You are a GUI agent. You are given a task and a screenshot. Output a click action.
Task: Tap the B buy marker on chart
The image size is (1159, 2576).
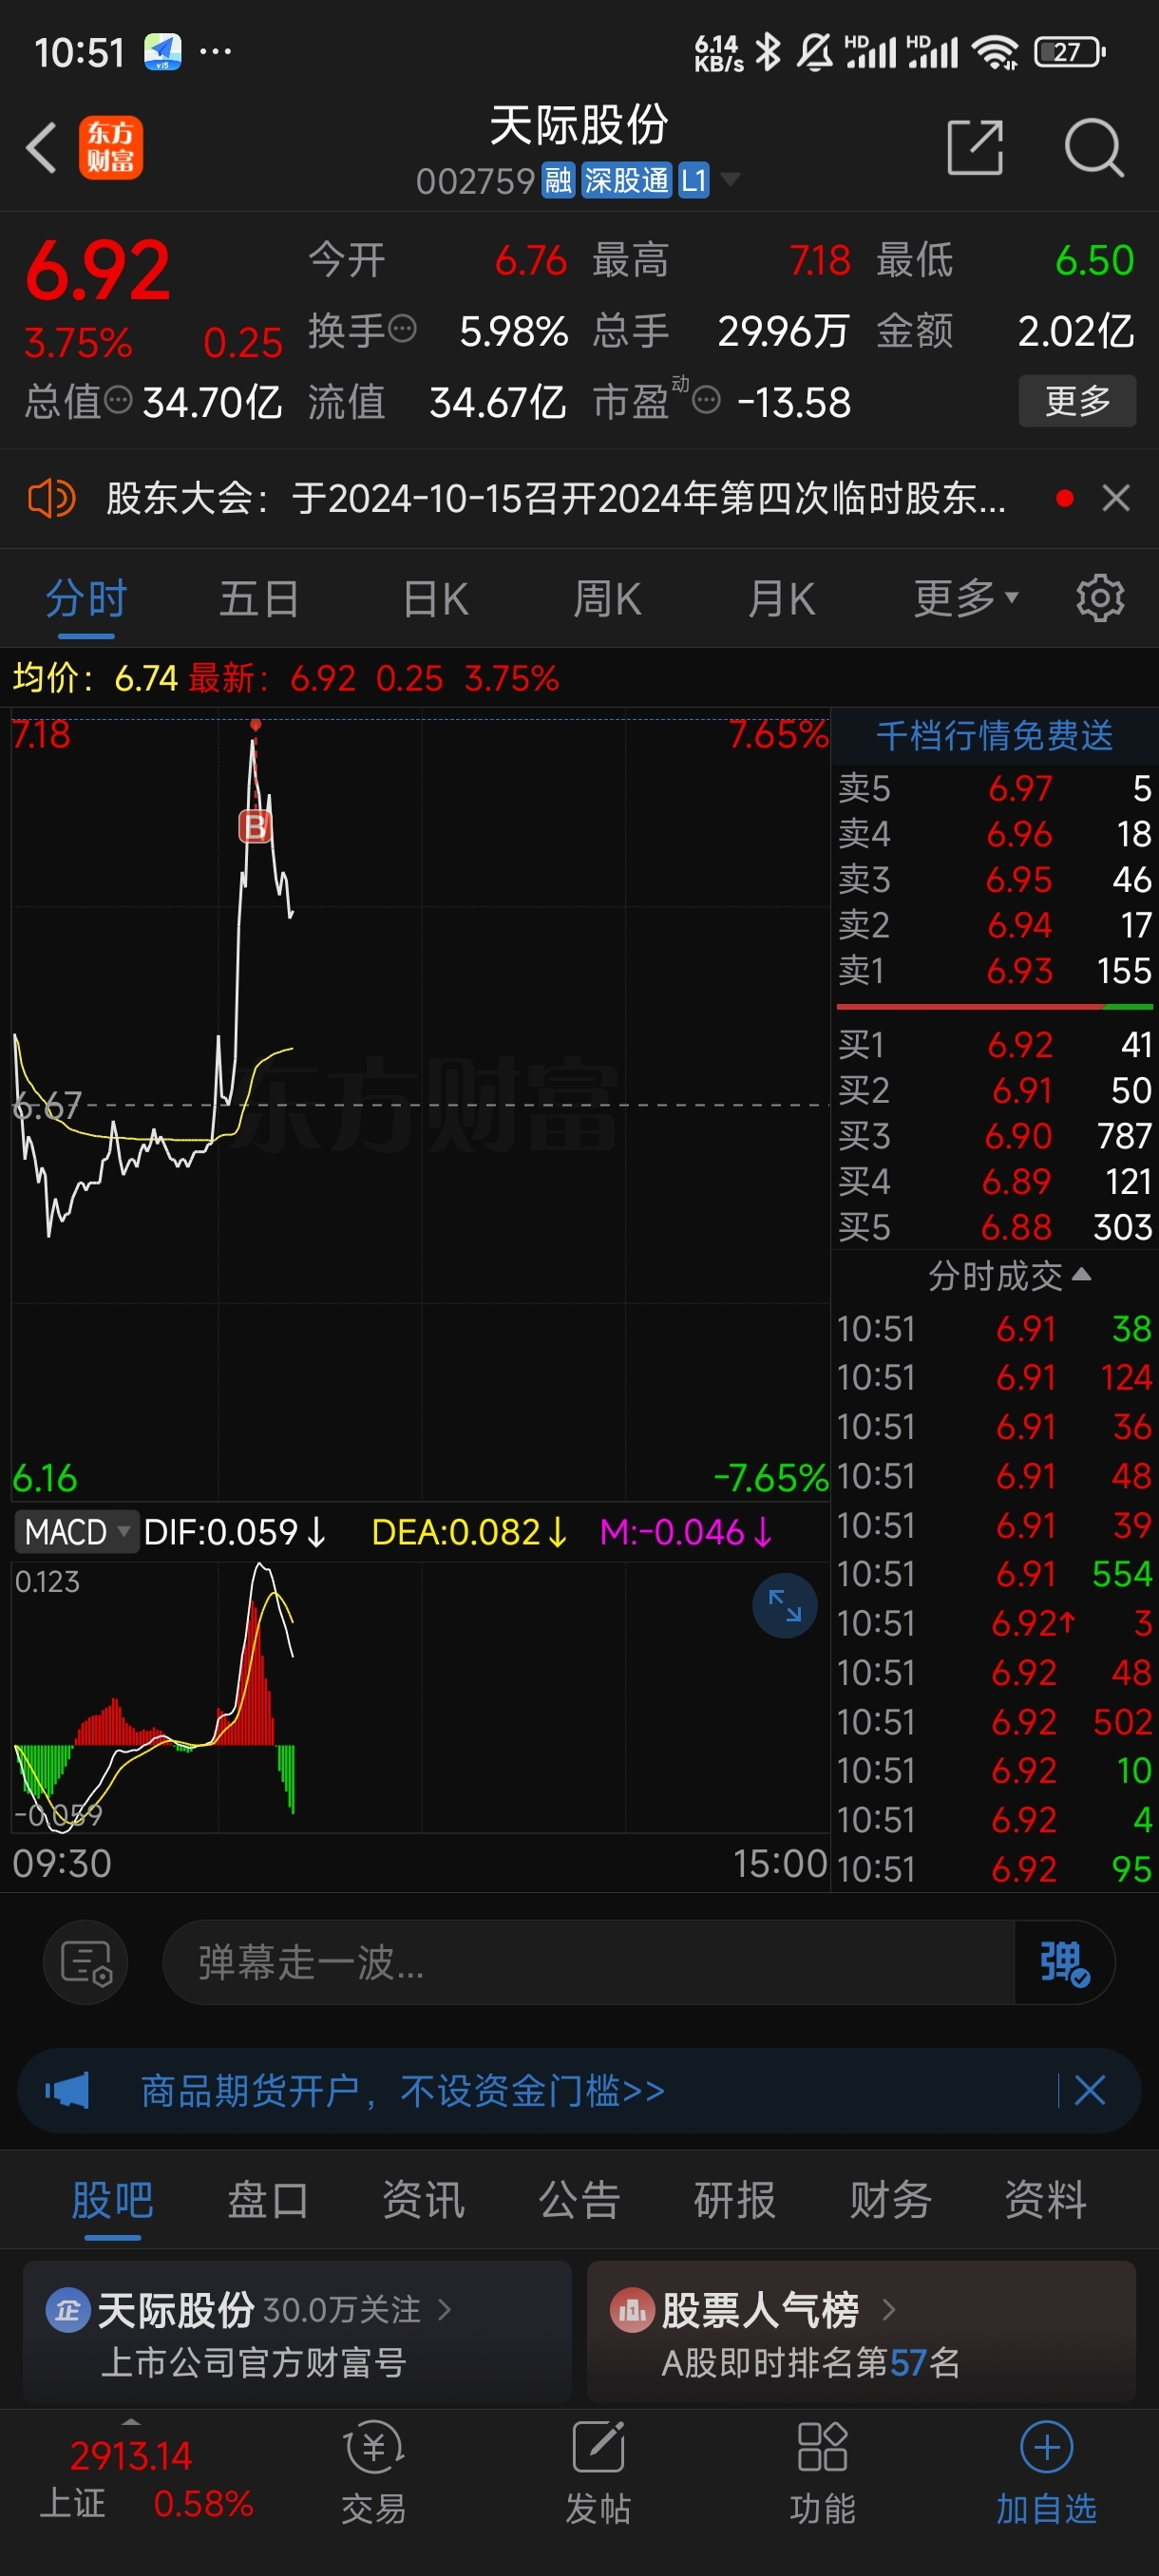pos(255,827)
